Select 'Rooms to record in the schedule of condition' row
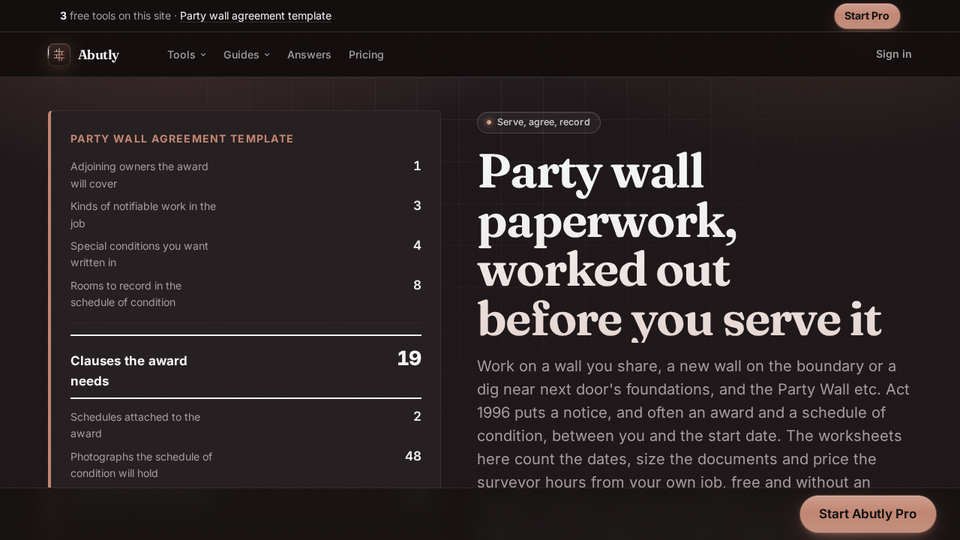 point(246,294)
